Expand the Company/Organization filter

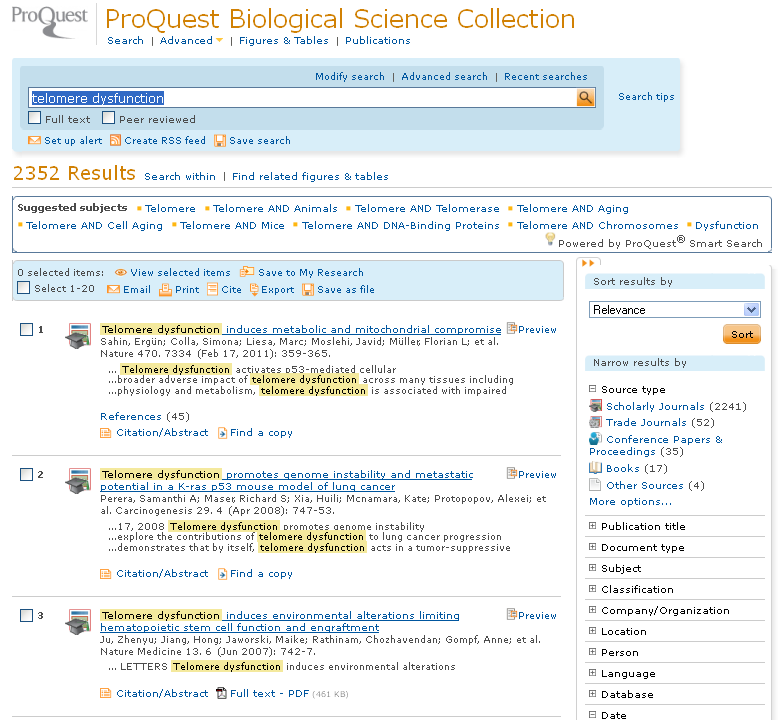(592, 610)
